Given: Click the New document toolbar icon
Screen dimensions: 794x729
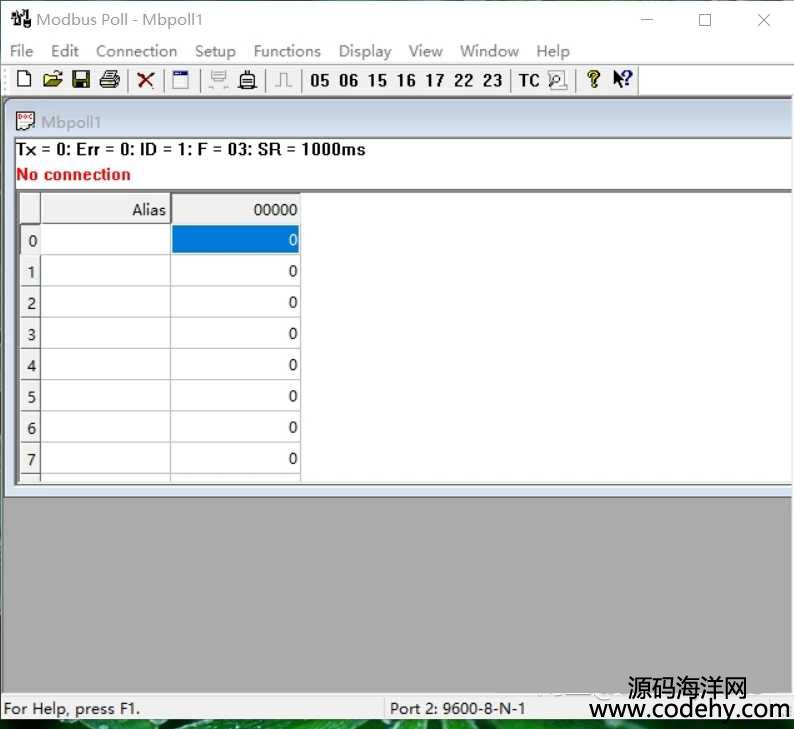Looking at the screenshot, I should click(x=24, y=79).
